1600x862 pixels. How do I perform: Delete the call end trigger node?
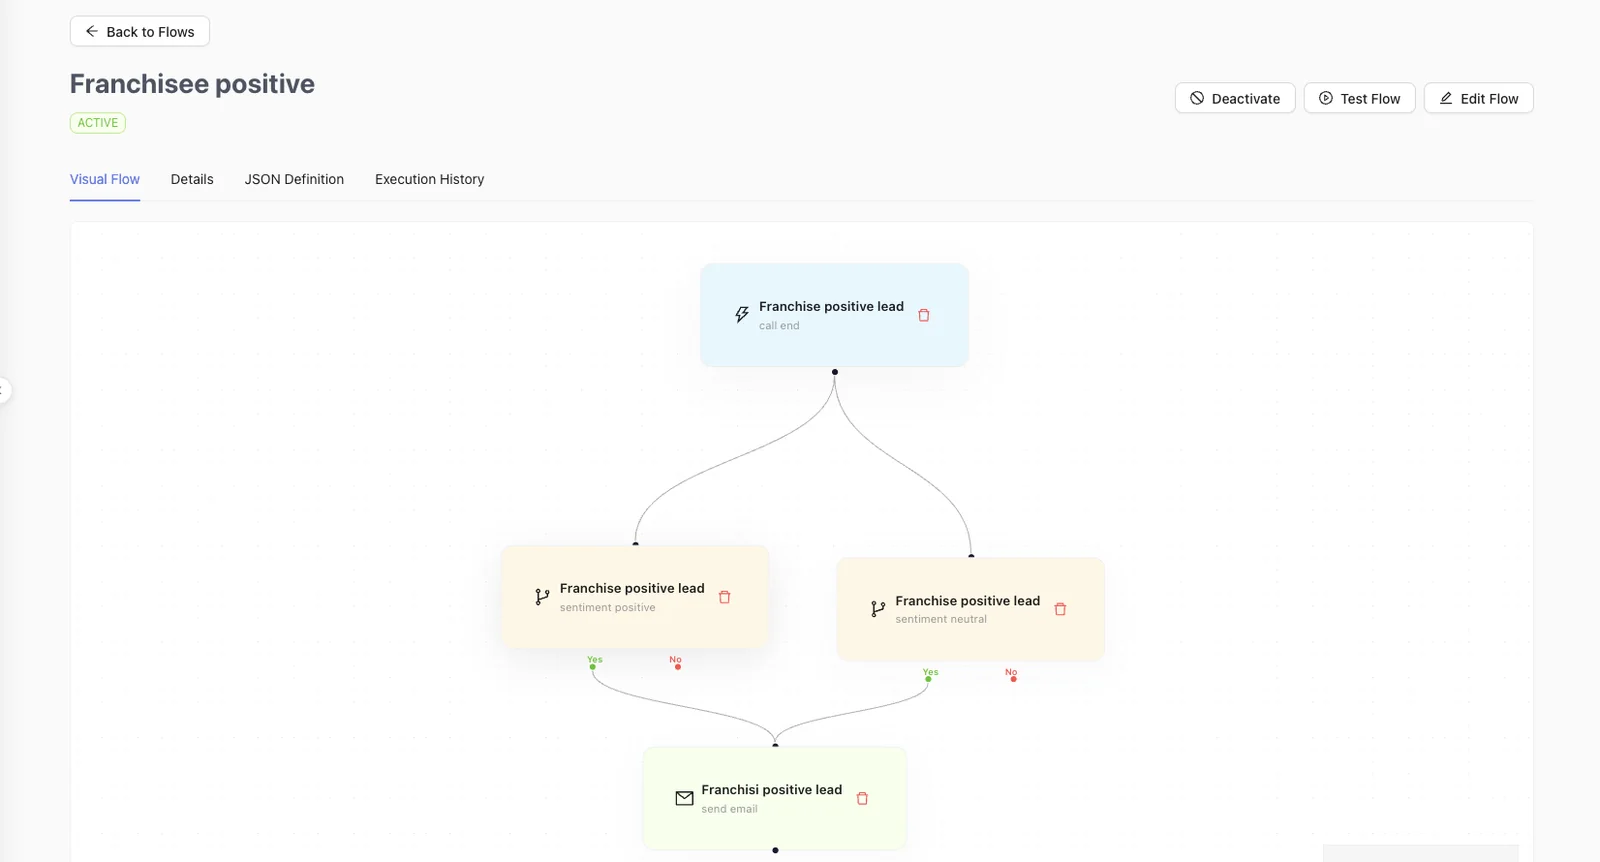click(x=924, y=315)
